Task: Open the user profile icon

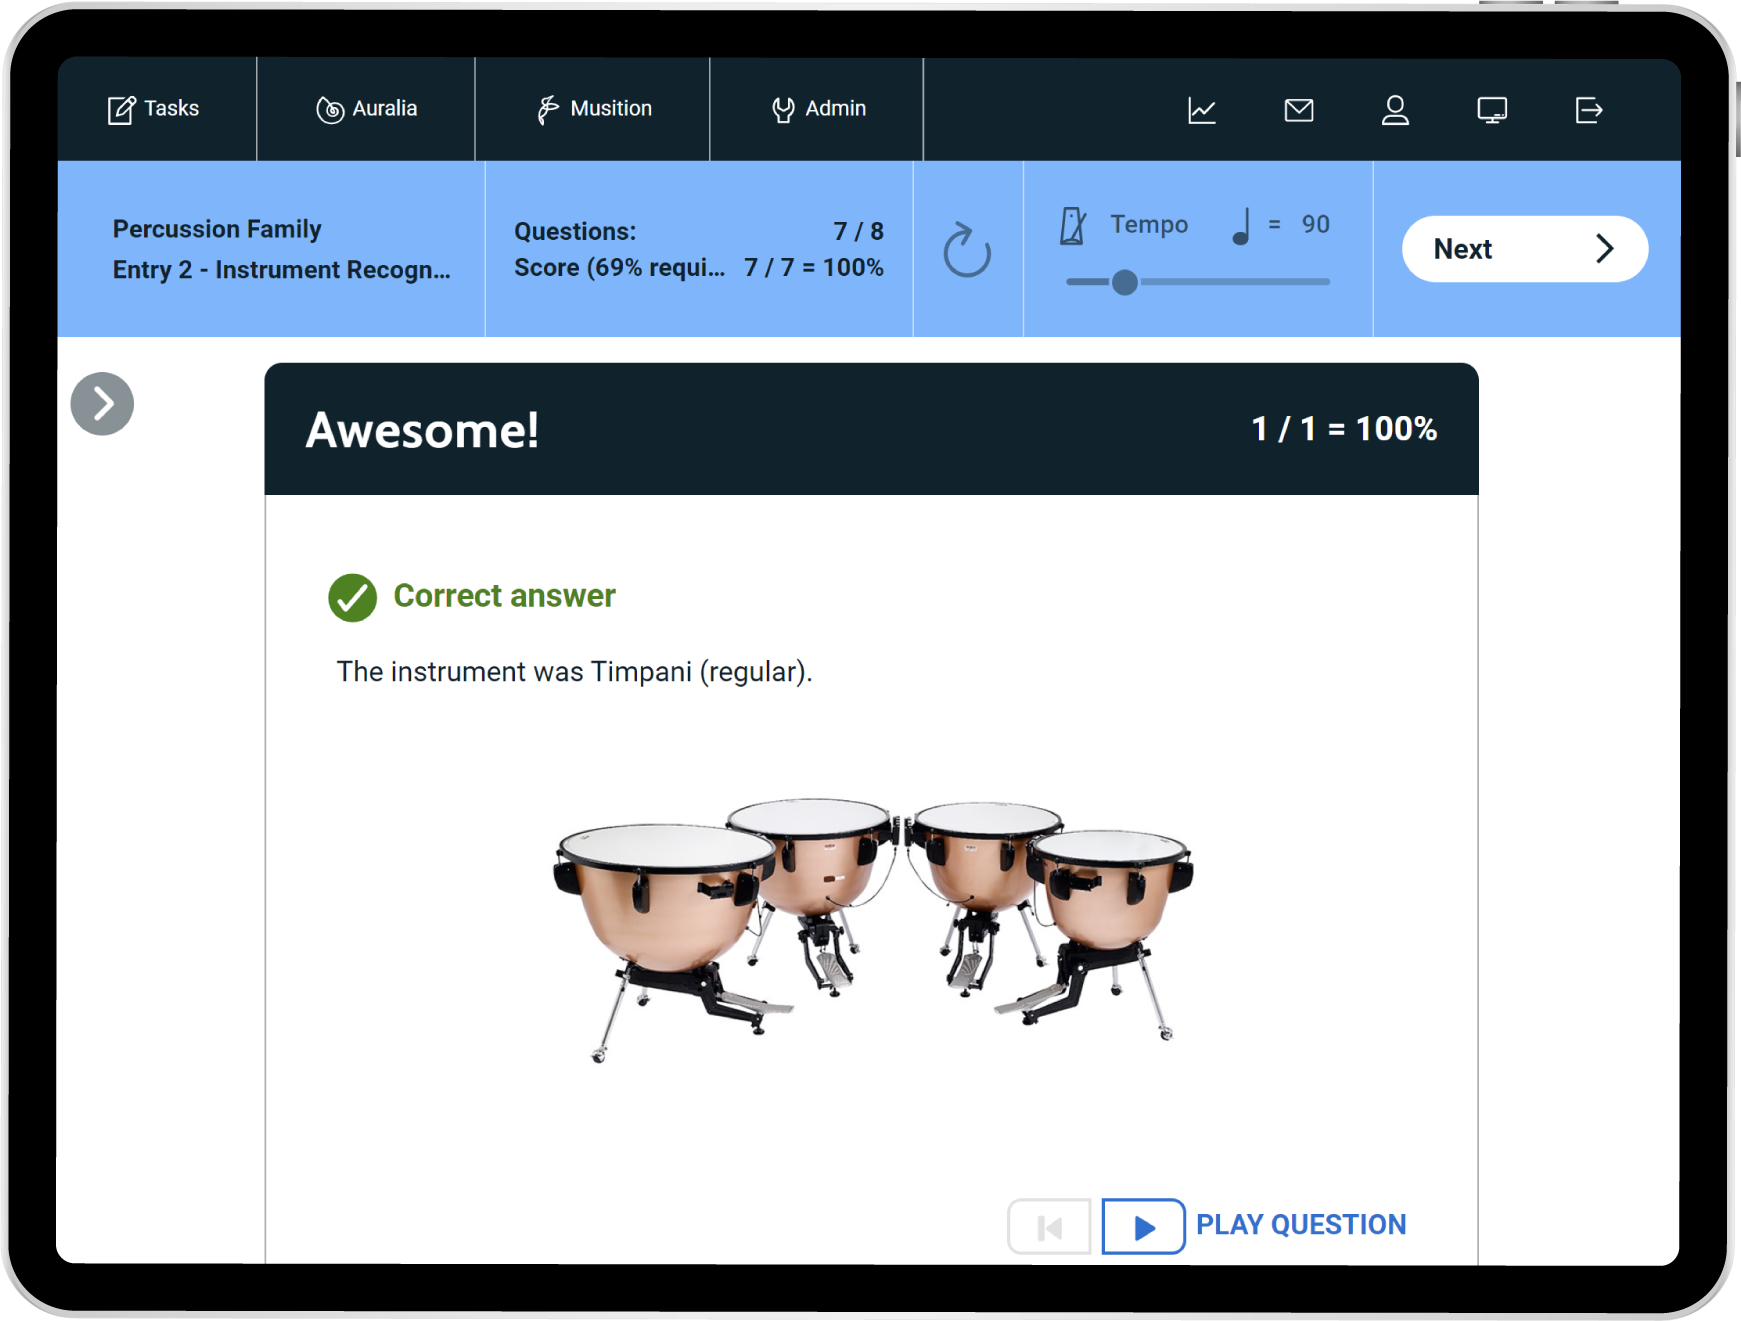Action: [1395, 110]
